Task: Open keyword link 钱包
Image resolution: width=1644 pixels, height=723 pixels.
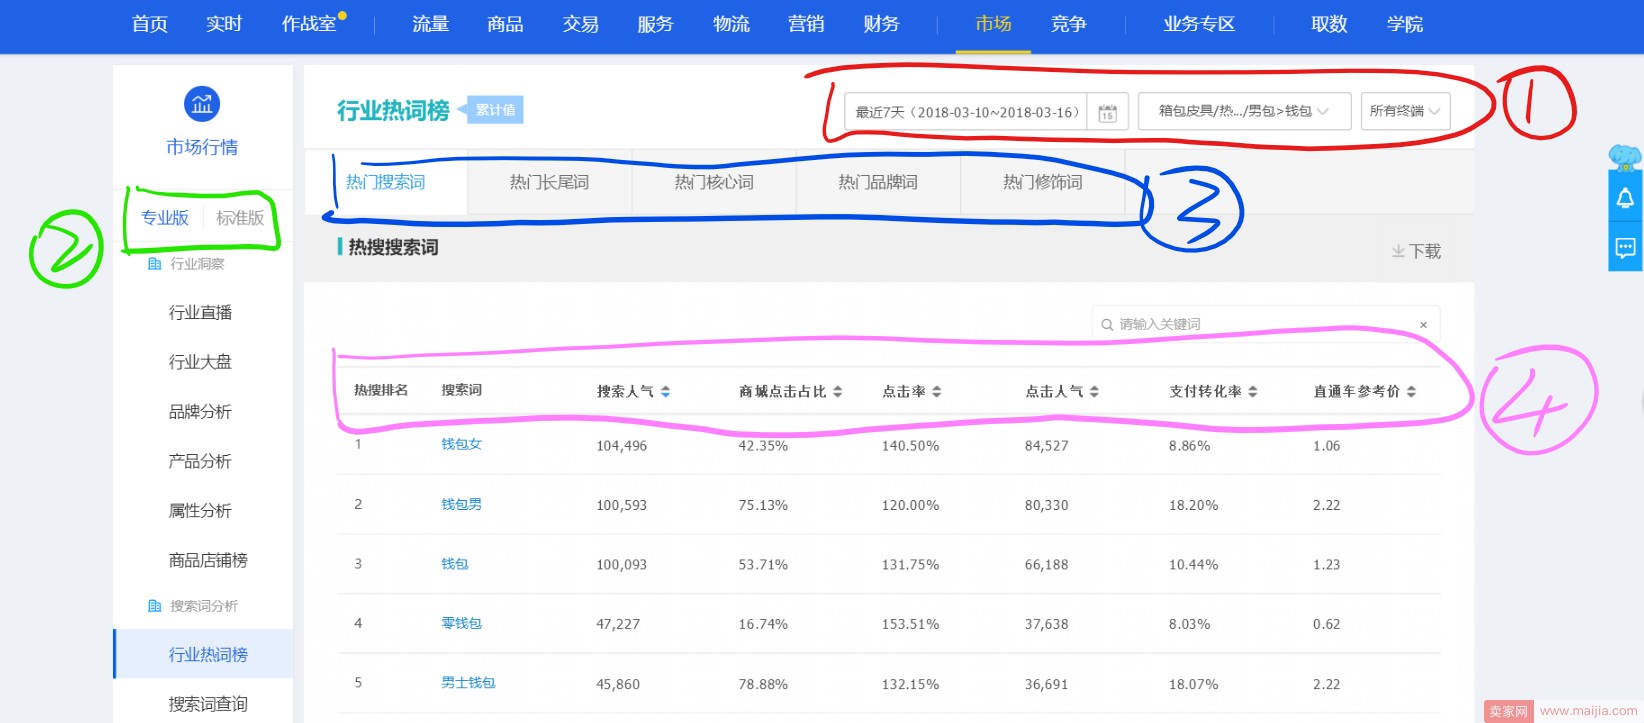Action: [455, 564]
